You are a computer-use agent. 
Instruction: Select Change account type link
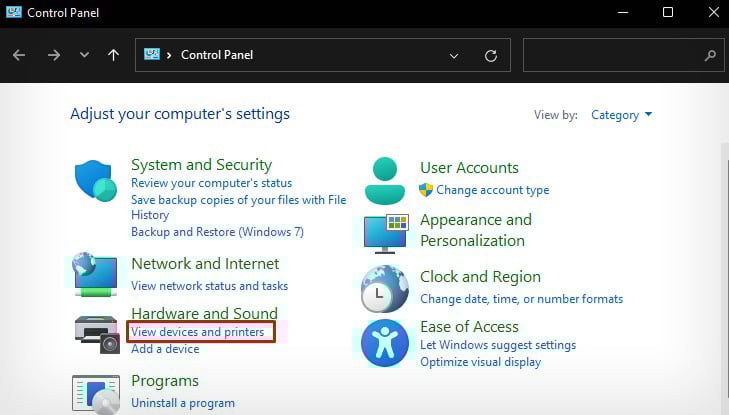pos(492,190)
